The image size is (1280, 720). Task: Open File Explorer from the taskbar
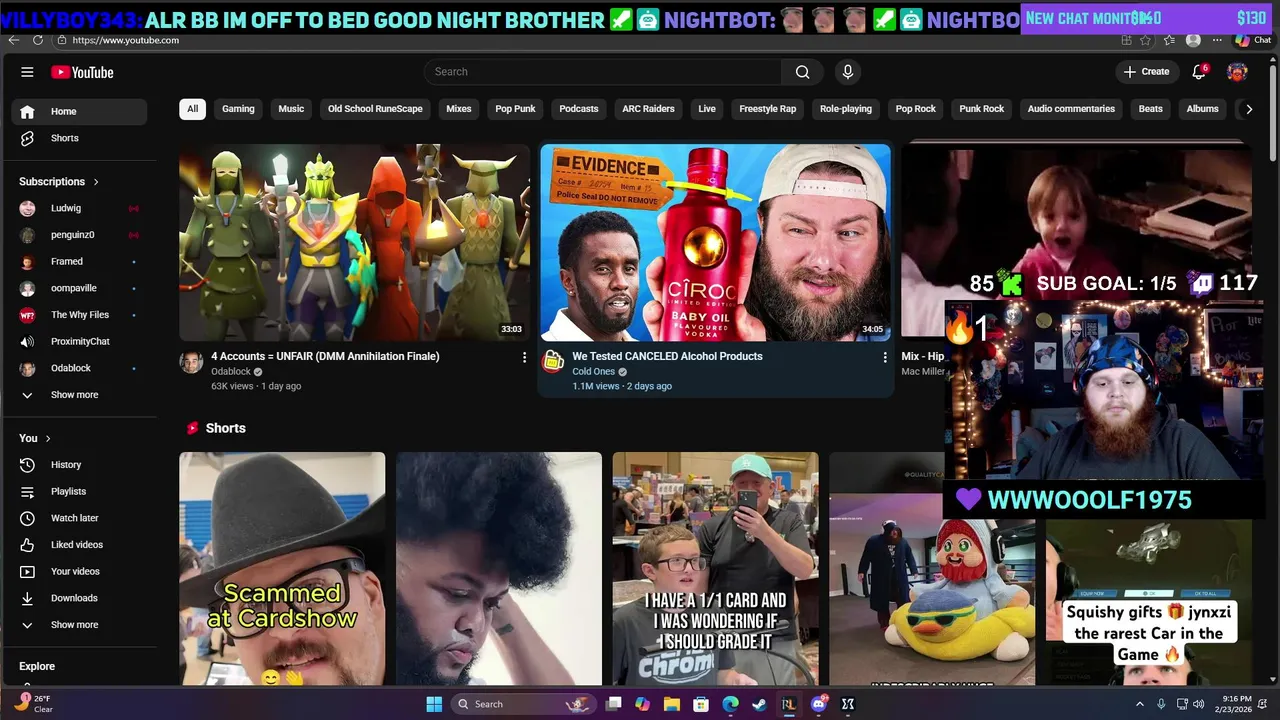tap(672, 704)
